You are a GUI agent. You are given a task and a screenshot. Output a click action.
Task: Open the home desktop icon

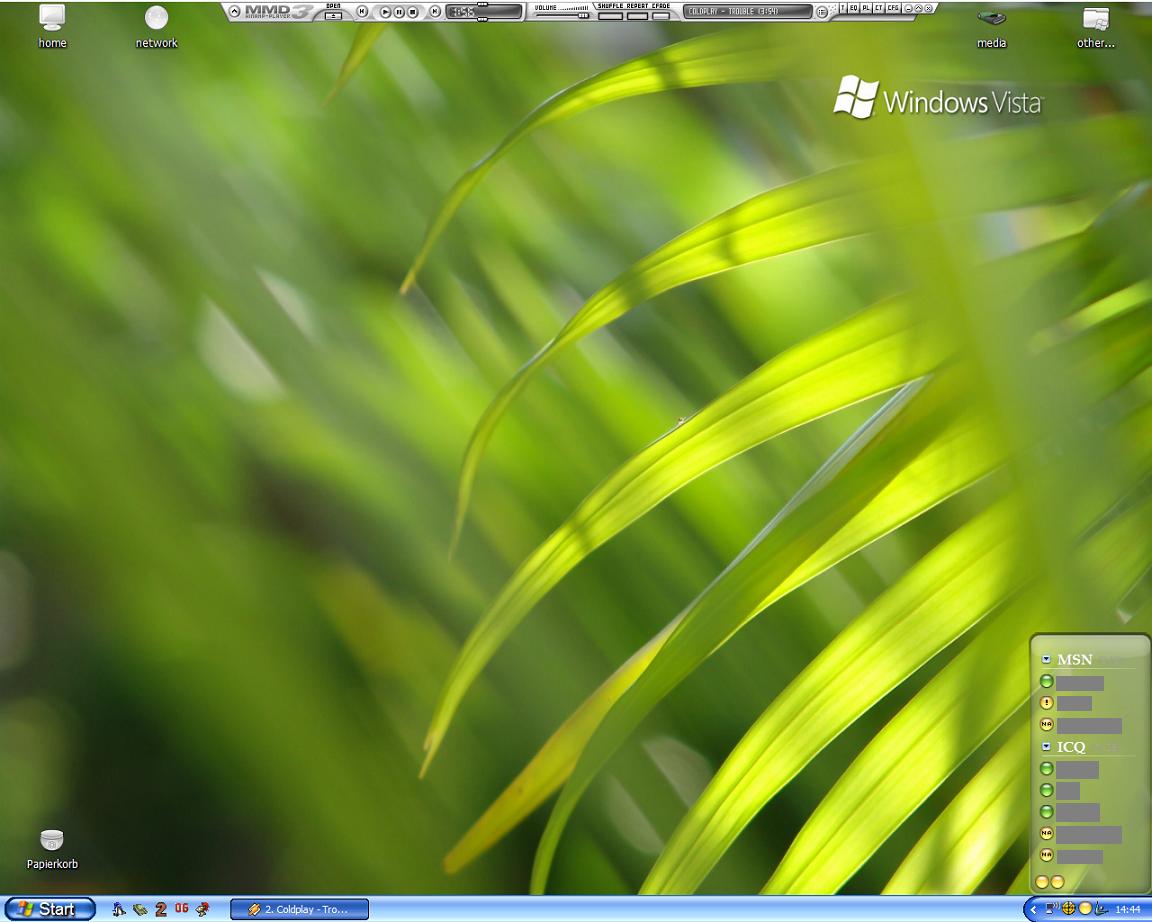(52, 26)
